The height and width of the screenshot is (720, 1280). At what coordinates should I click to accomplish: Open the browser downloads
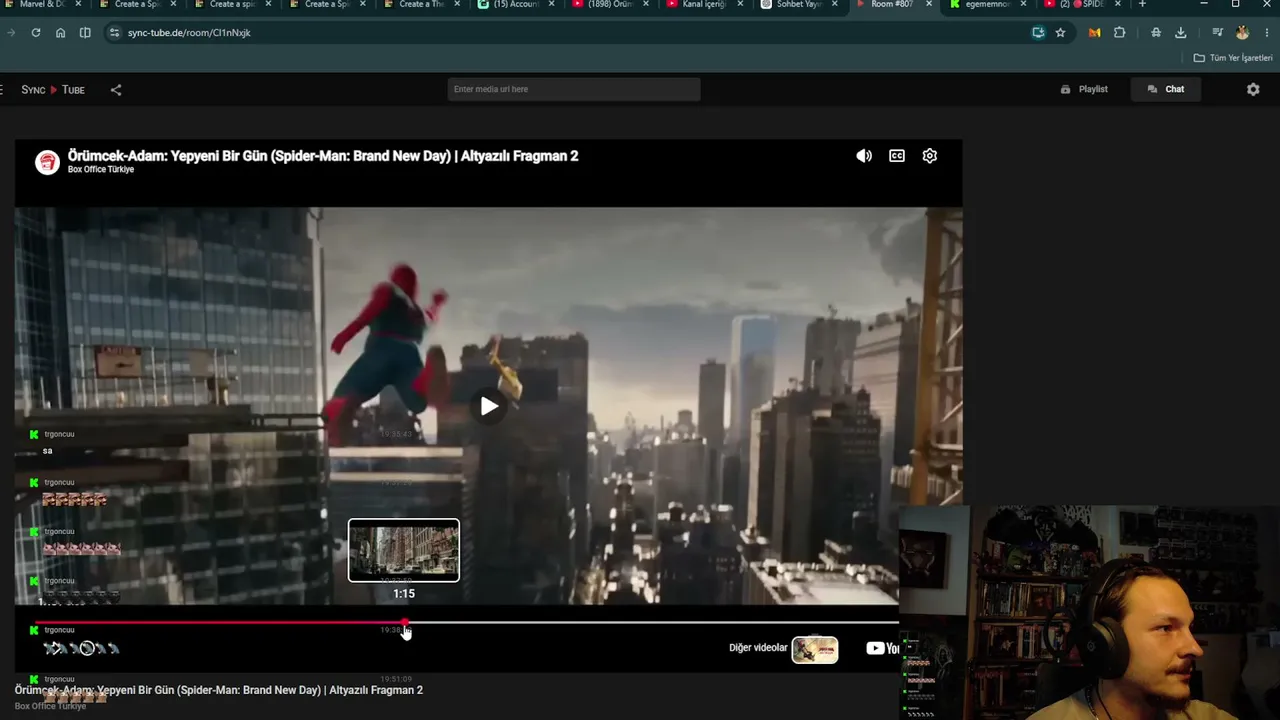1181,33
